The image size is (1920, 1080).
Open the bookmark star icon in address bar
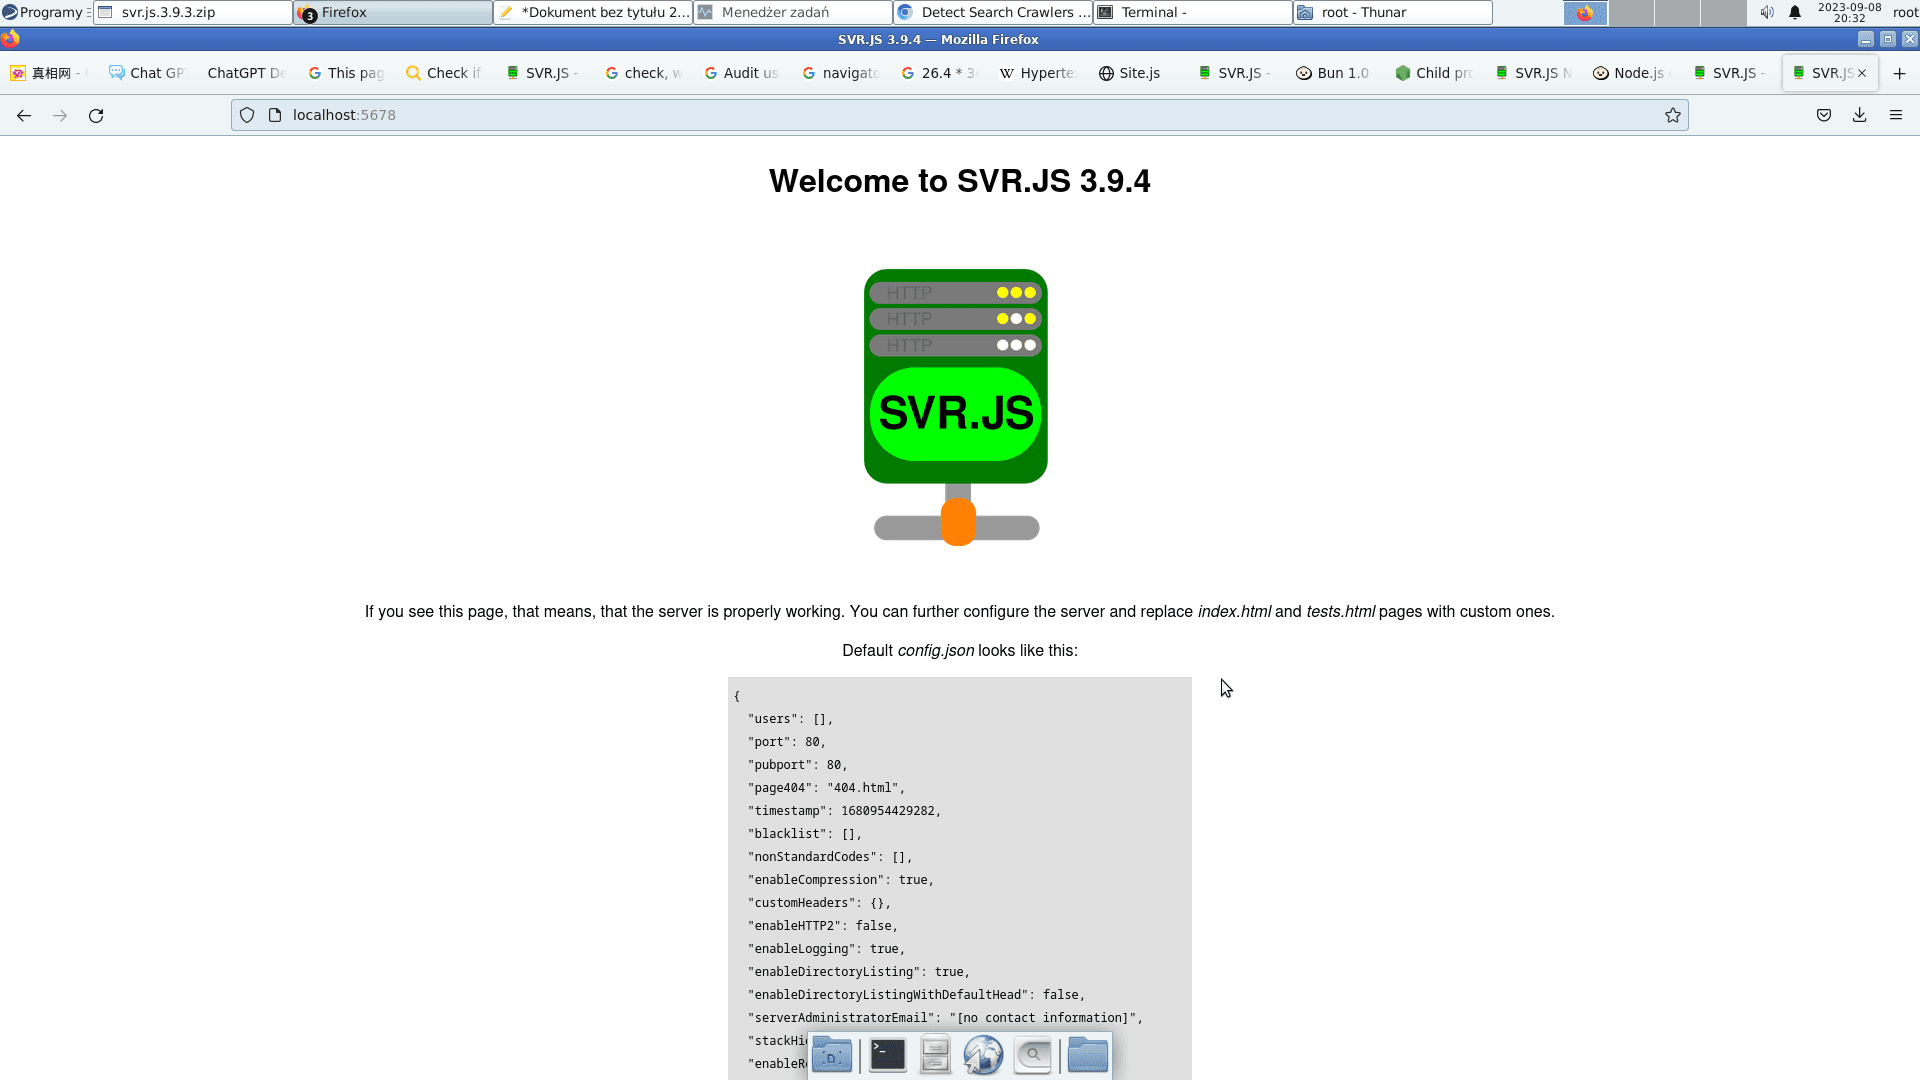pos(1673,115)
